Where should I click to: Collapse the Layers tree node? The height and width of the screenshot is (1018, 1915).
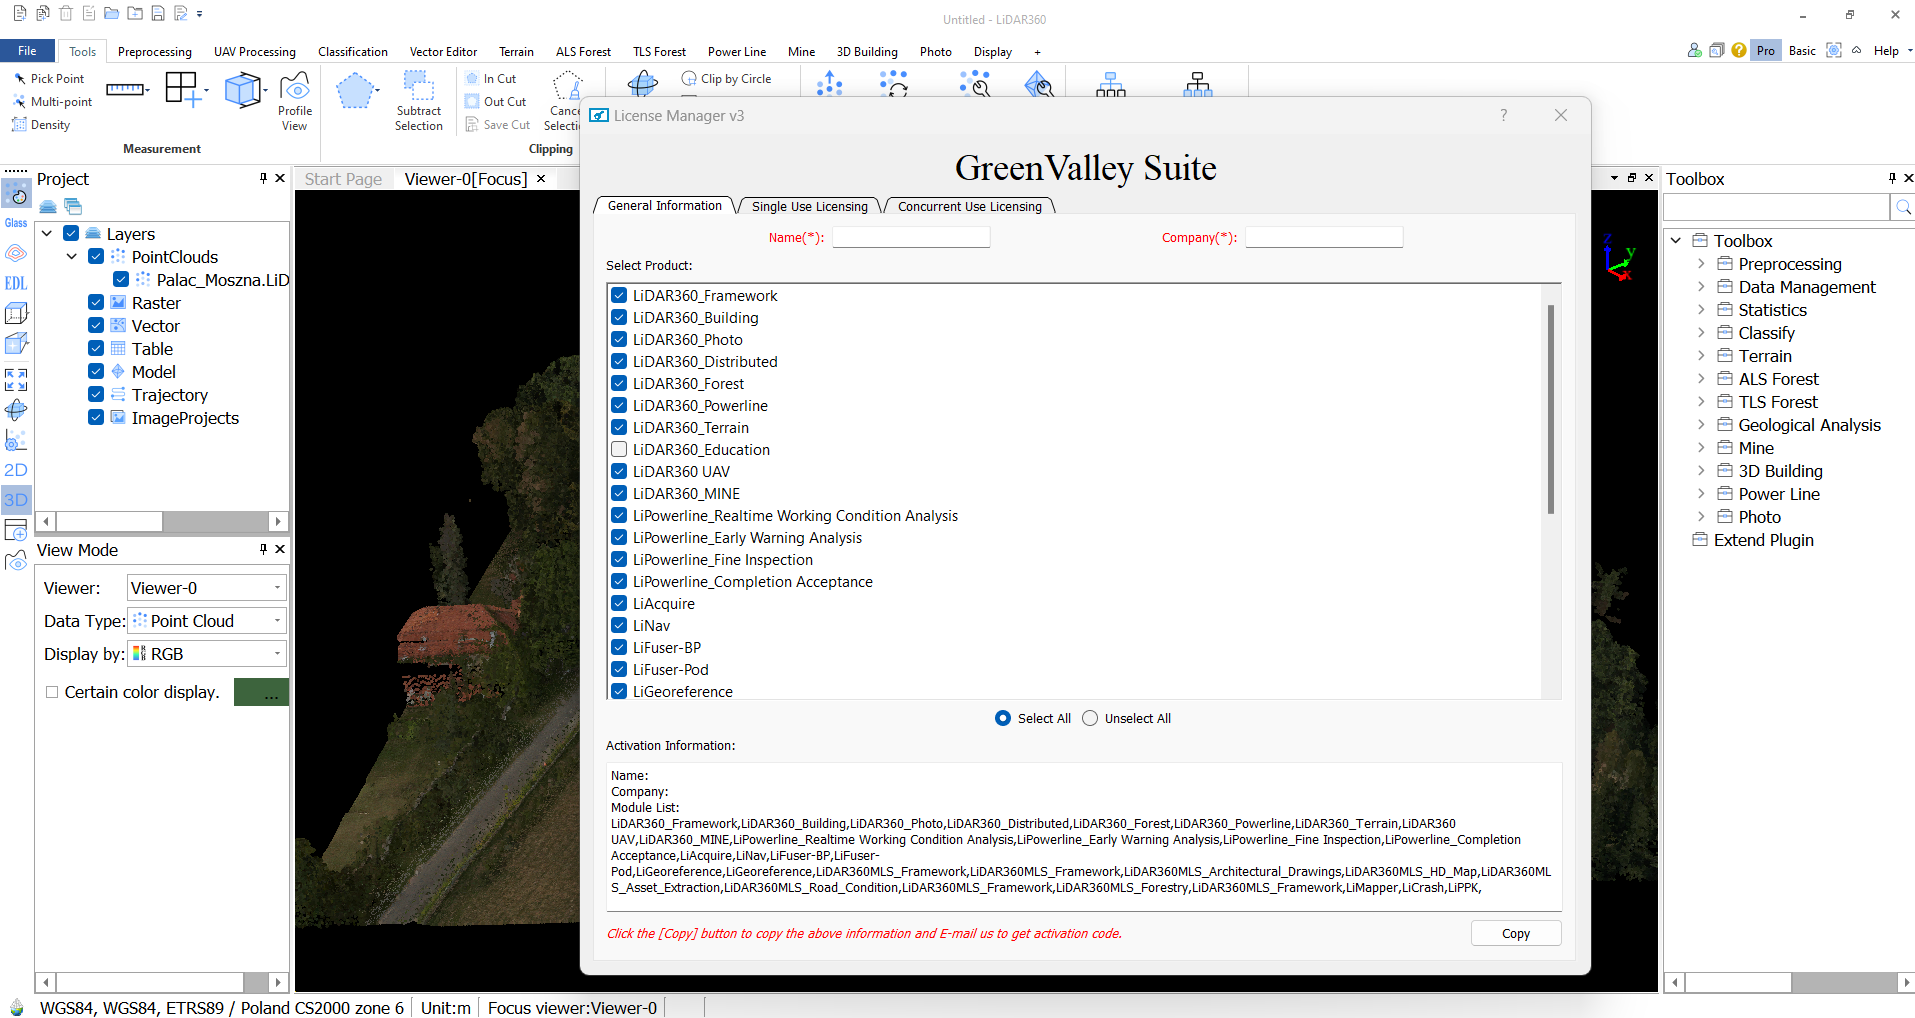click(x=47, y=233)
